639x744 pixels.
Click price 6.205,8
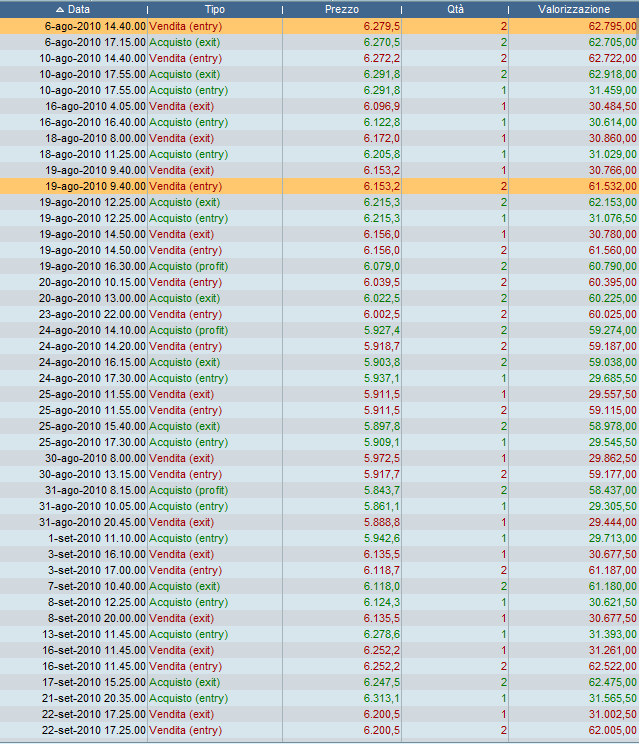pos(382,154)
